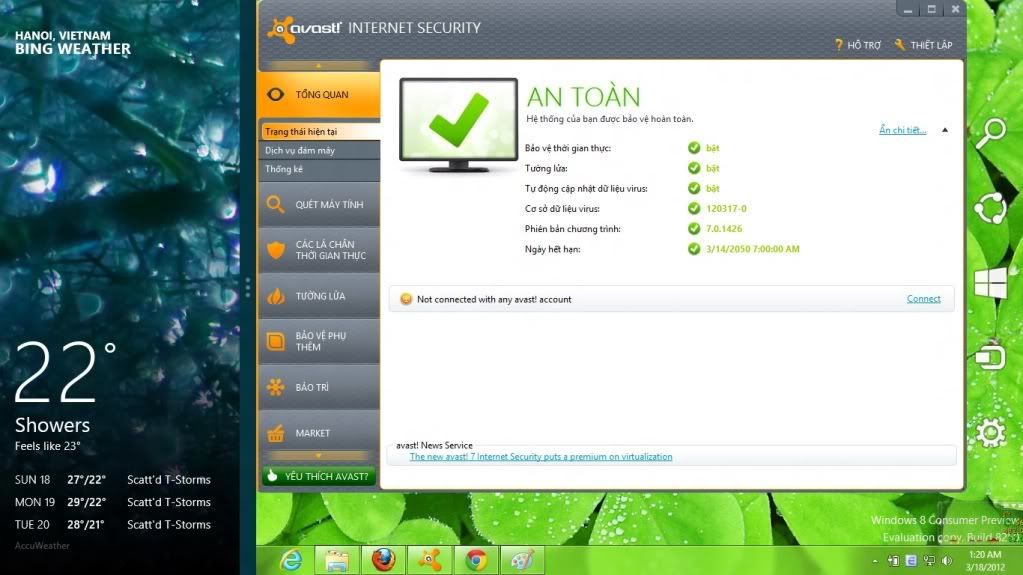Screen dimensions: 1023x575
Task: Click the question mark icon near Hỗ trợ
Action: click(839, 45)
